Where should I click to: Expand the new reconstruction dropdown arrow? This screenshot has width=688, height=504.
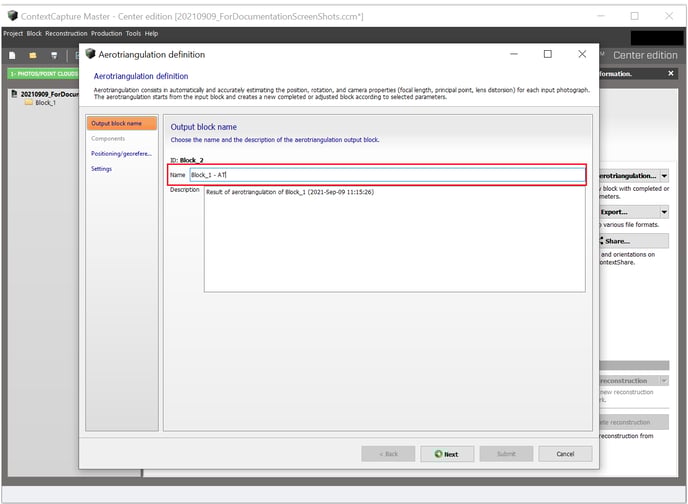(x=664, y=381)
